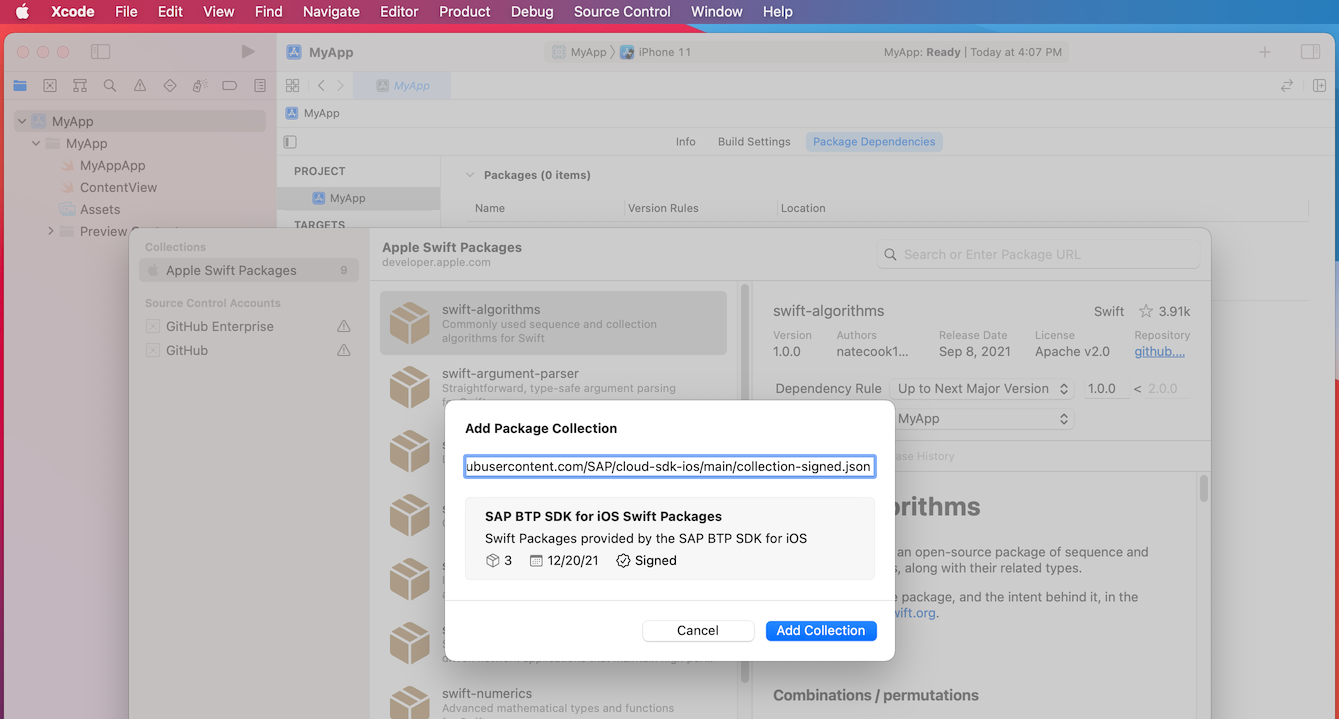Open the Dependency Rule dropdown
1339x719 pixels.
(982, 389)
